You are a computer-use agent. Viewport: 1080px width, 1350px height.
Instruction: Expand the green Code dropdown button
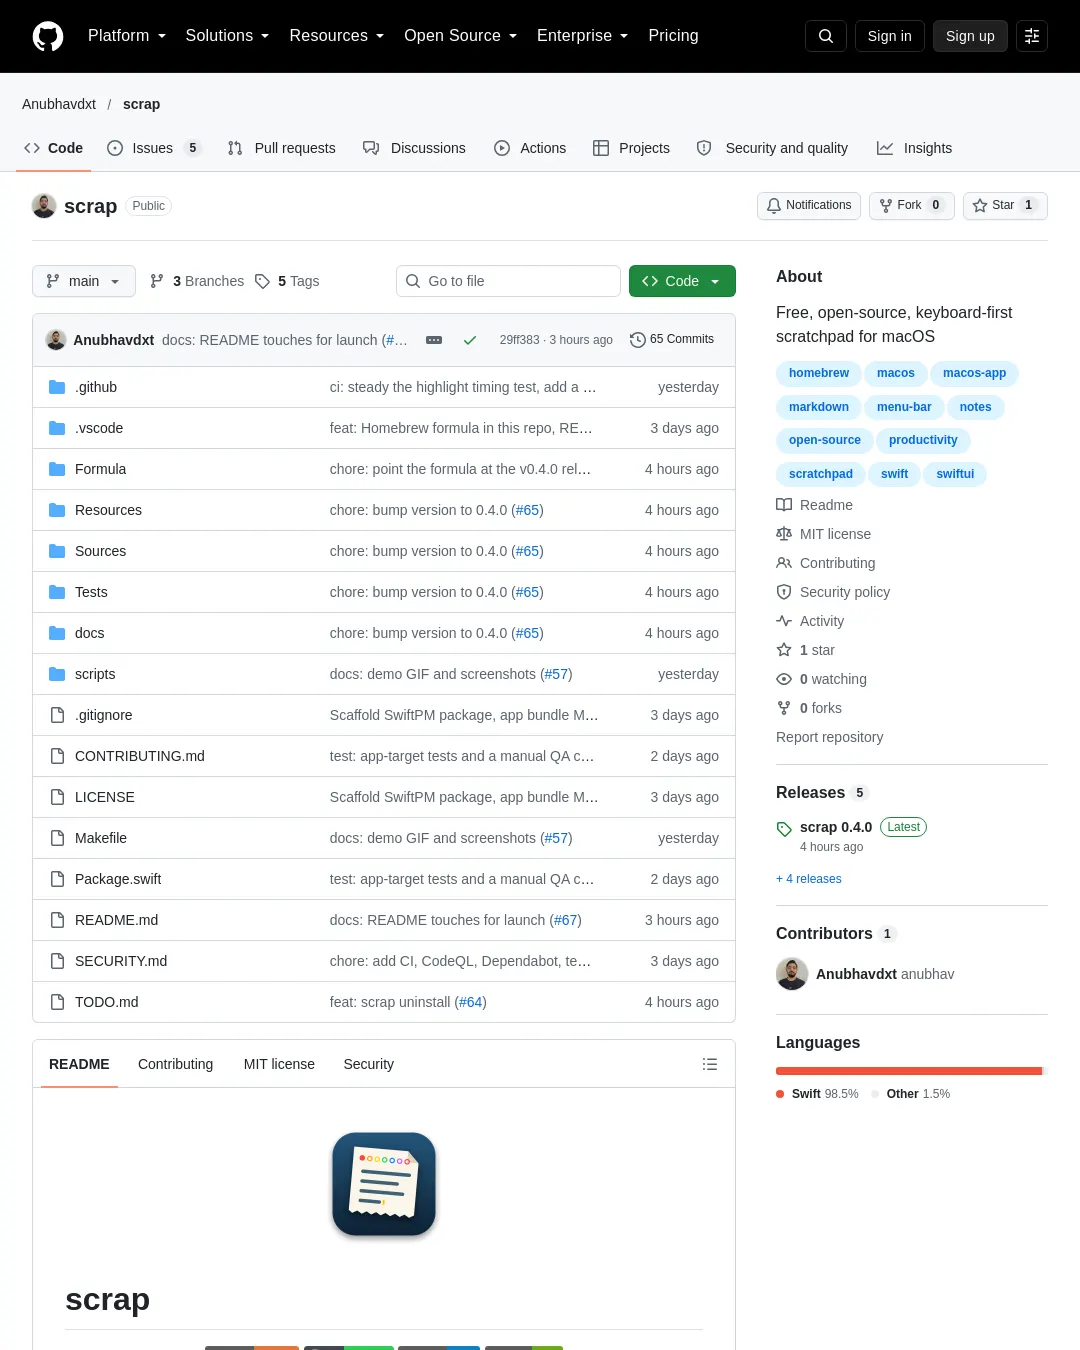(x=682, y=281)
